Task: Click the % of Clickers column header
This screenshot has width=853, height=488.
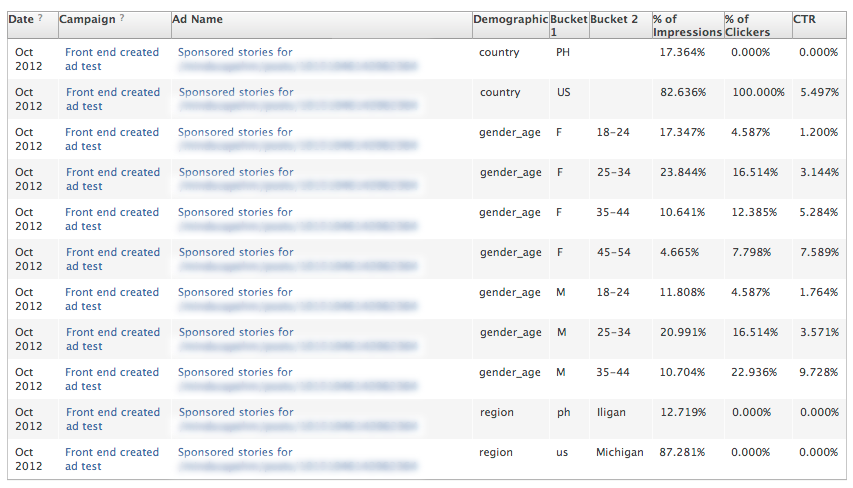Action: click(x=751, y=26)
